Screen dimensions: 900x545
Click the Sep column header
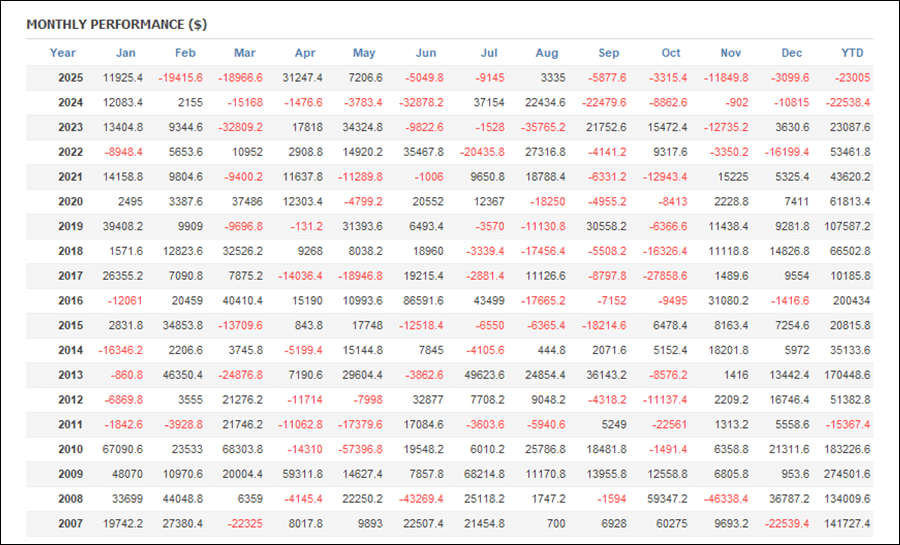(608, 53)
